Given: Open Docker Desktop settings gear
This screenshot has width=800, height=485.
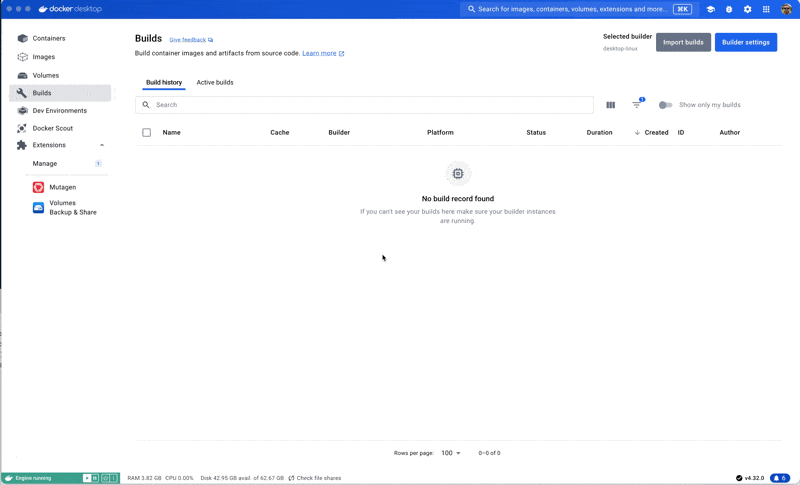Looking at the screenshot, I should (x=747, y=9).
